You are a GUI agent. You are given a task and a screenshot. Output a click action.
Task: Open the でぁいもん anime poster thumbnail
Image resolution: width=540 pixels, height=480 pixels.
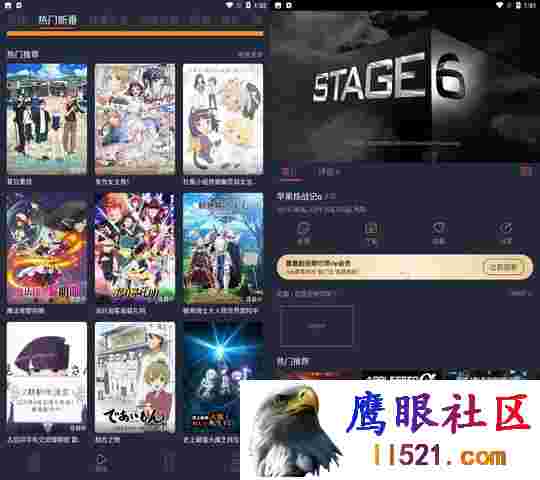click(x=135, y=377)
